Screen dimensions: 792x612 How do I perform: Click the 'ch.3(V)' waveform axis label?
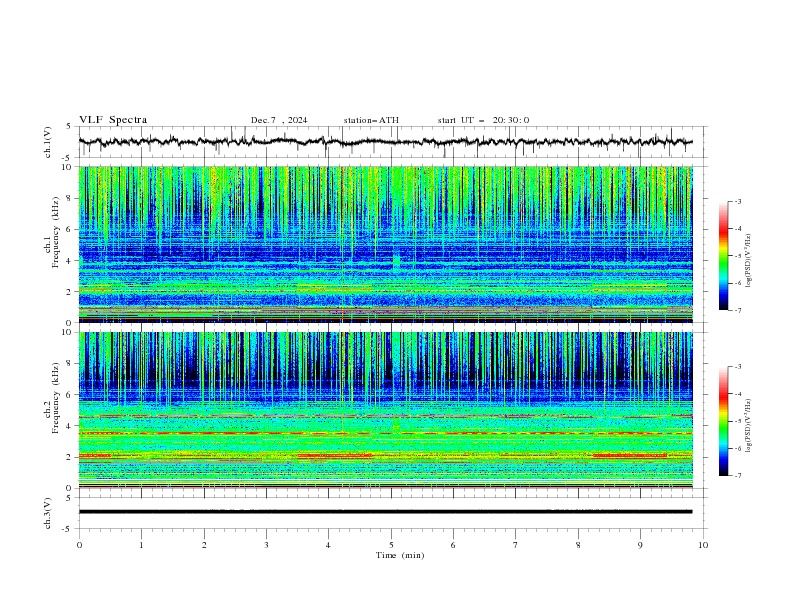coord(48,513)
